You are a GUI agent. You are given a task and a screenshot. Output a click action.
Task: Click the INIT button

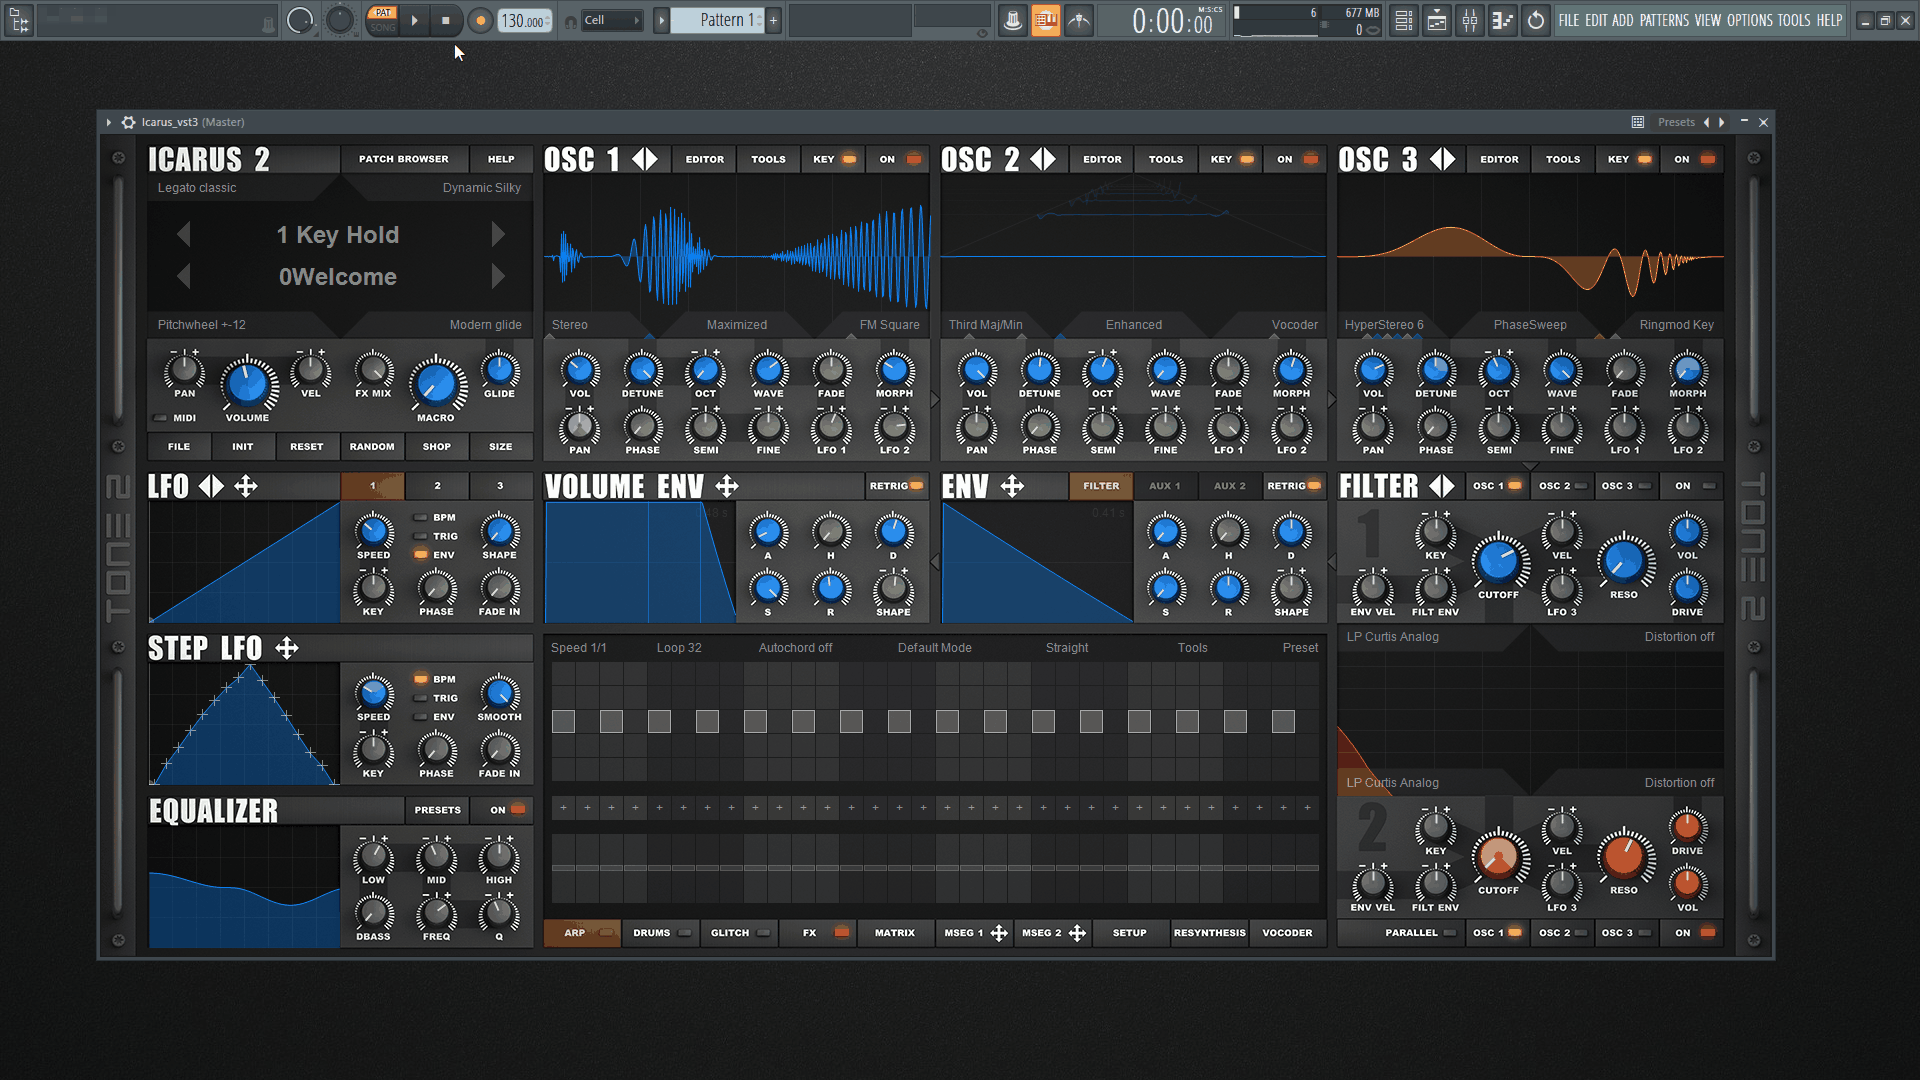(x=243, y=447)
